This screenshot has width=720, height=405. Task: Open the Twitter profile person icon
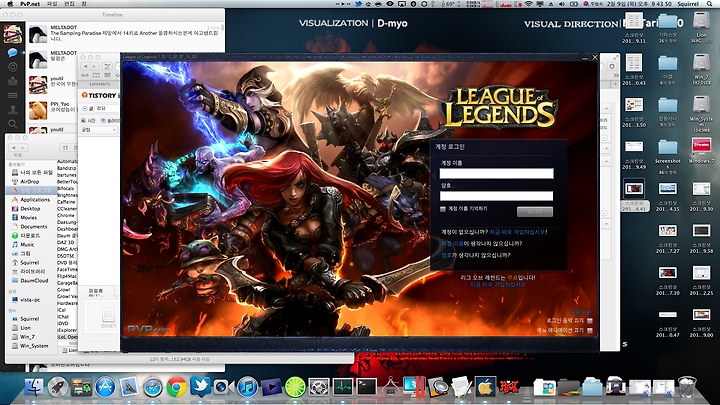point(12,109)
